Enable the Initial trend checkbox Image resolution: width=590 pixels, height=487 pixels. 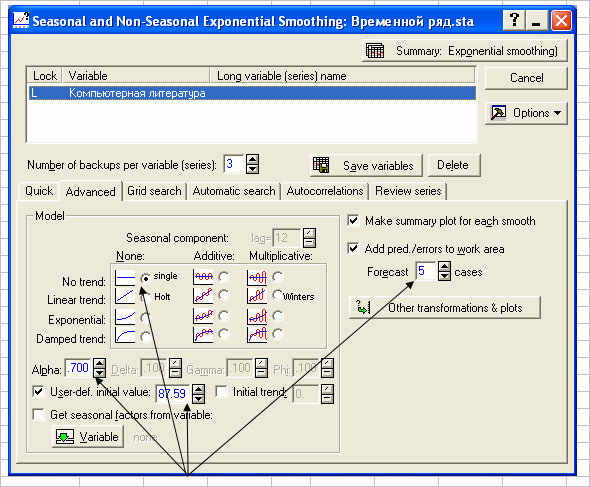point(221,391)
